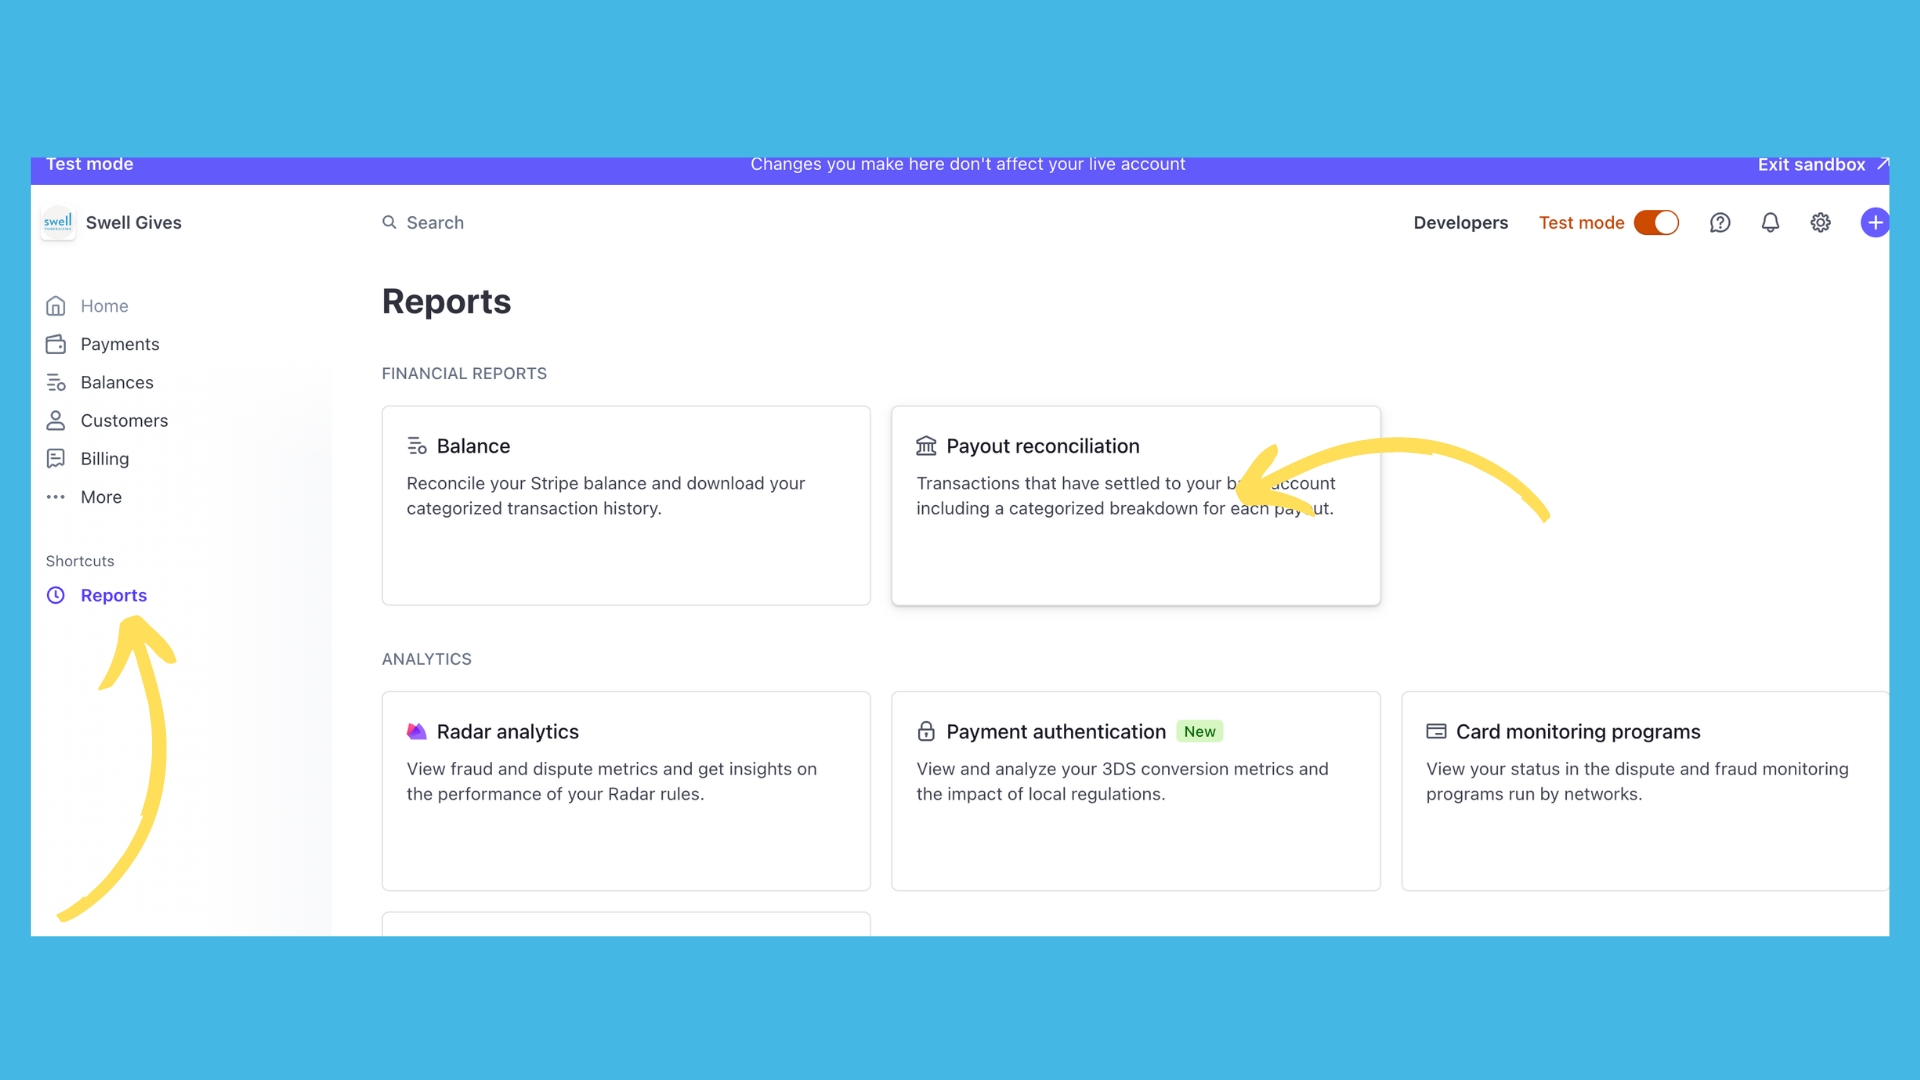The height and width of the screenshot is (1080, 1920).
Task: Click the Search input field
Action: click(x=434, y=222)
